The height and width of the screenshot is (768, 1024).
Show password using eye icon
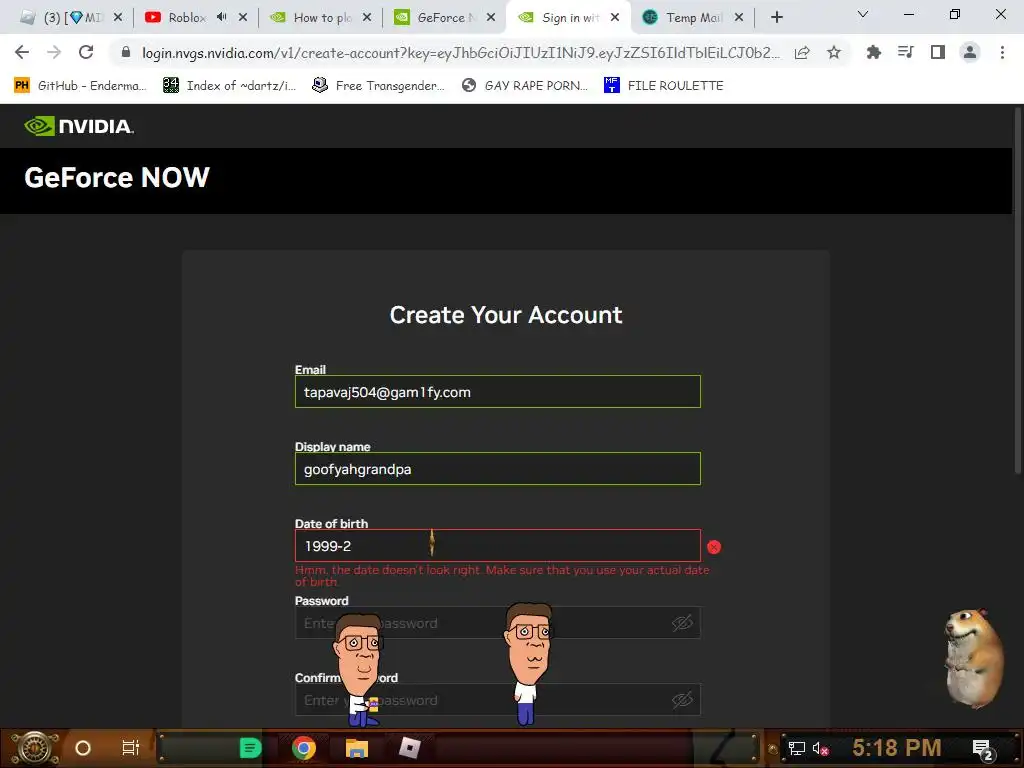tap(682, 623)
